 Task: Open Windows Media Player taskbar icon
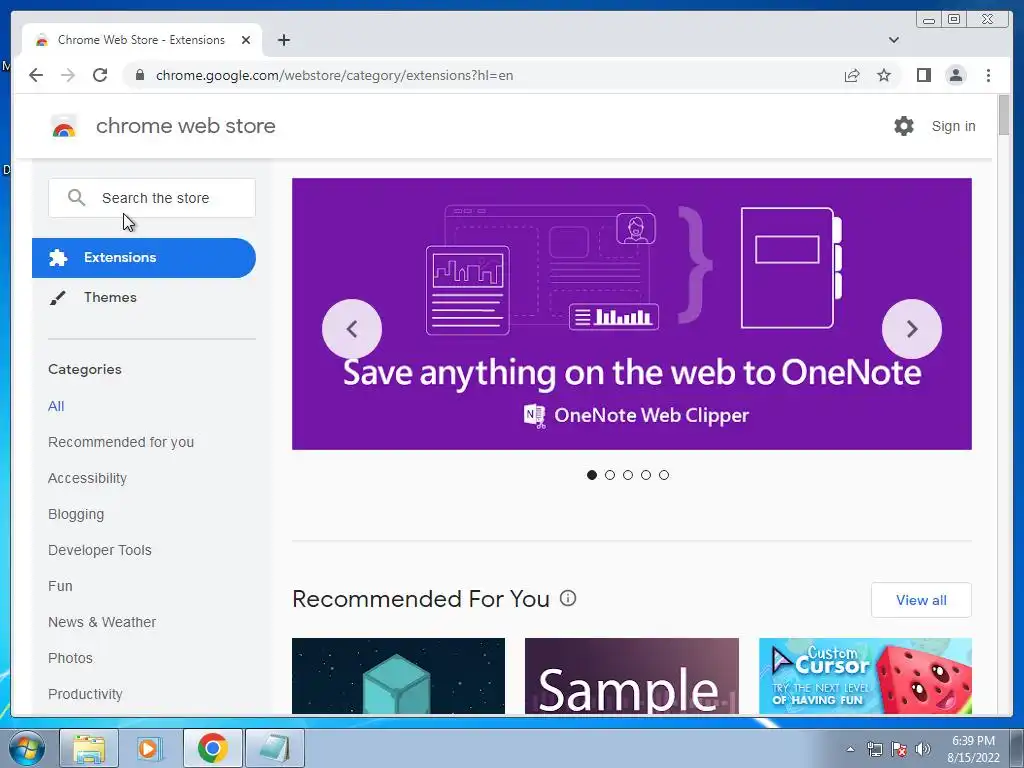(x=150, y=748)
